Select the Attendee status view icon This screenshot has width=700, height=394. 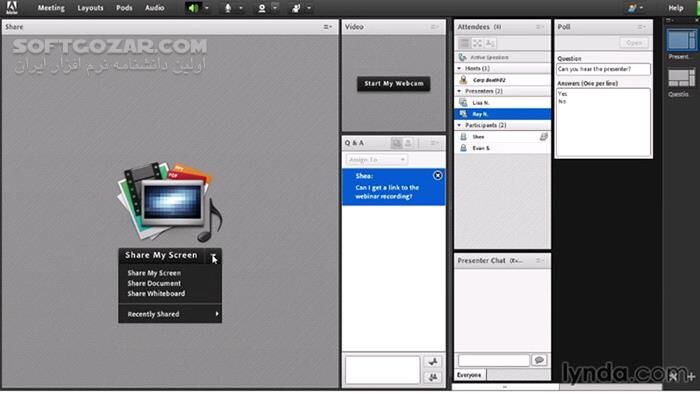point(490,43)
